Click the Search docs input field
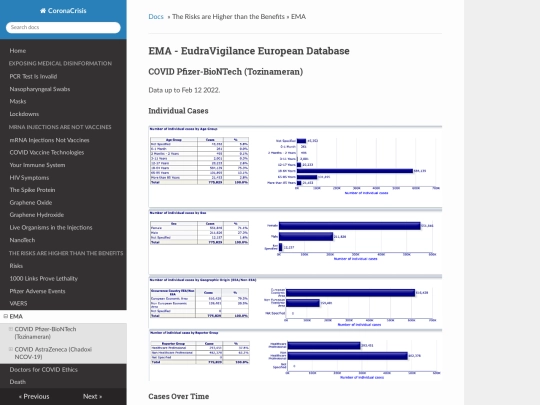The width and height of the screenshot is (540, 405). click(63, 27)
